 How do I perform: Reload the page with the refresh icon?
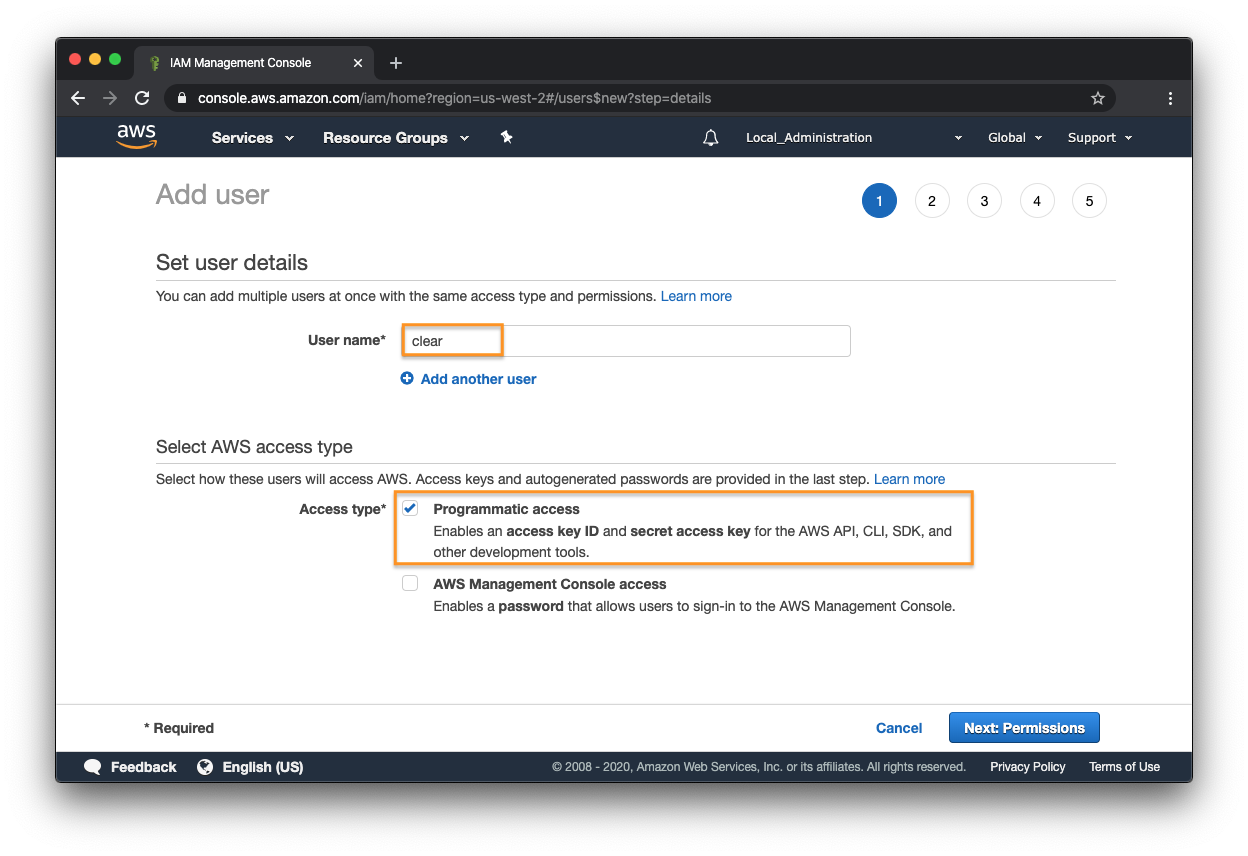click(x=142, y=98)
